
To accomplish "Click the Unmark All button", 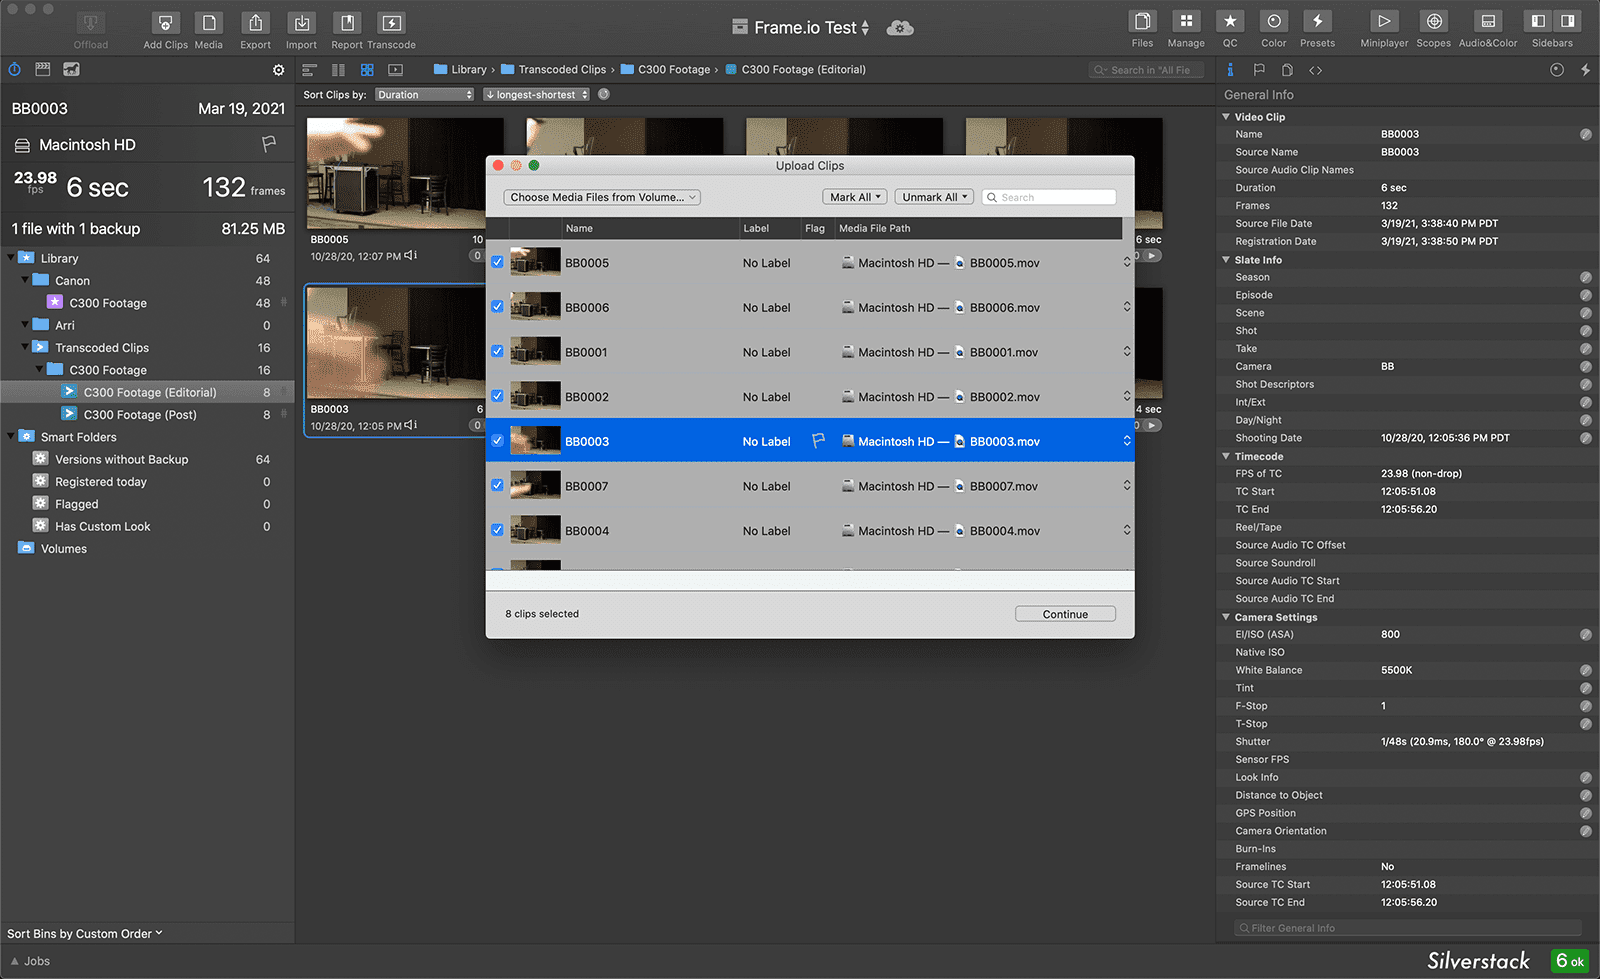I will point(934,197).
